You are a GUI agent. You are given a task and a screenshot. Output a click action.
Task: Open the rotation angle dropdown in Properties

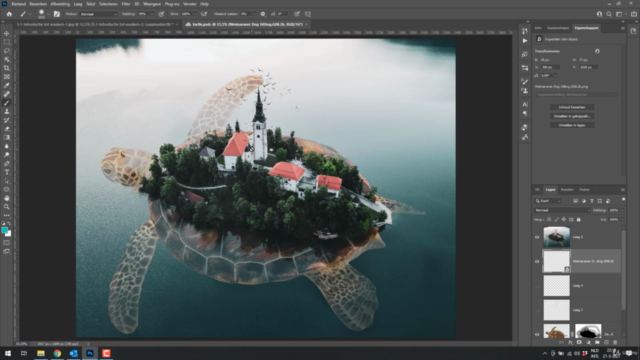point(555,76)
